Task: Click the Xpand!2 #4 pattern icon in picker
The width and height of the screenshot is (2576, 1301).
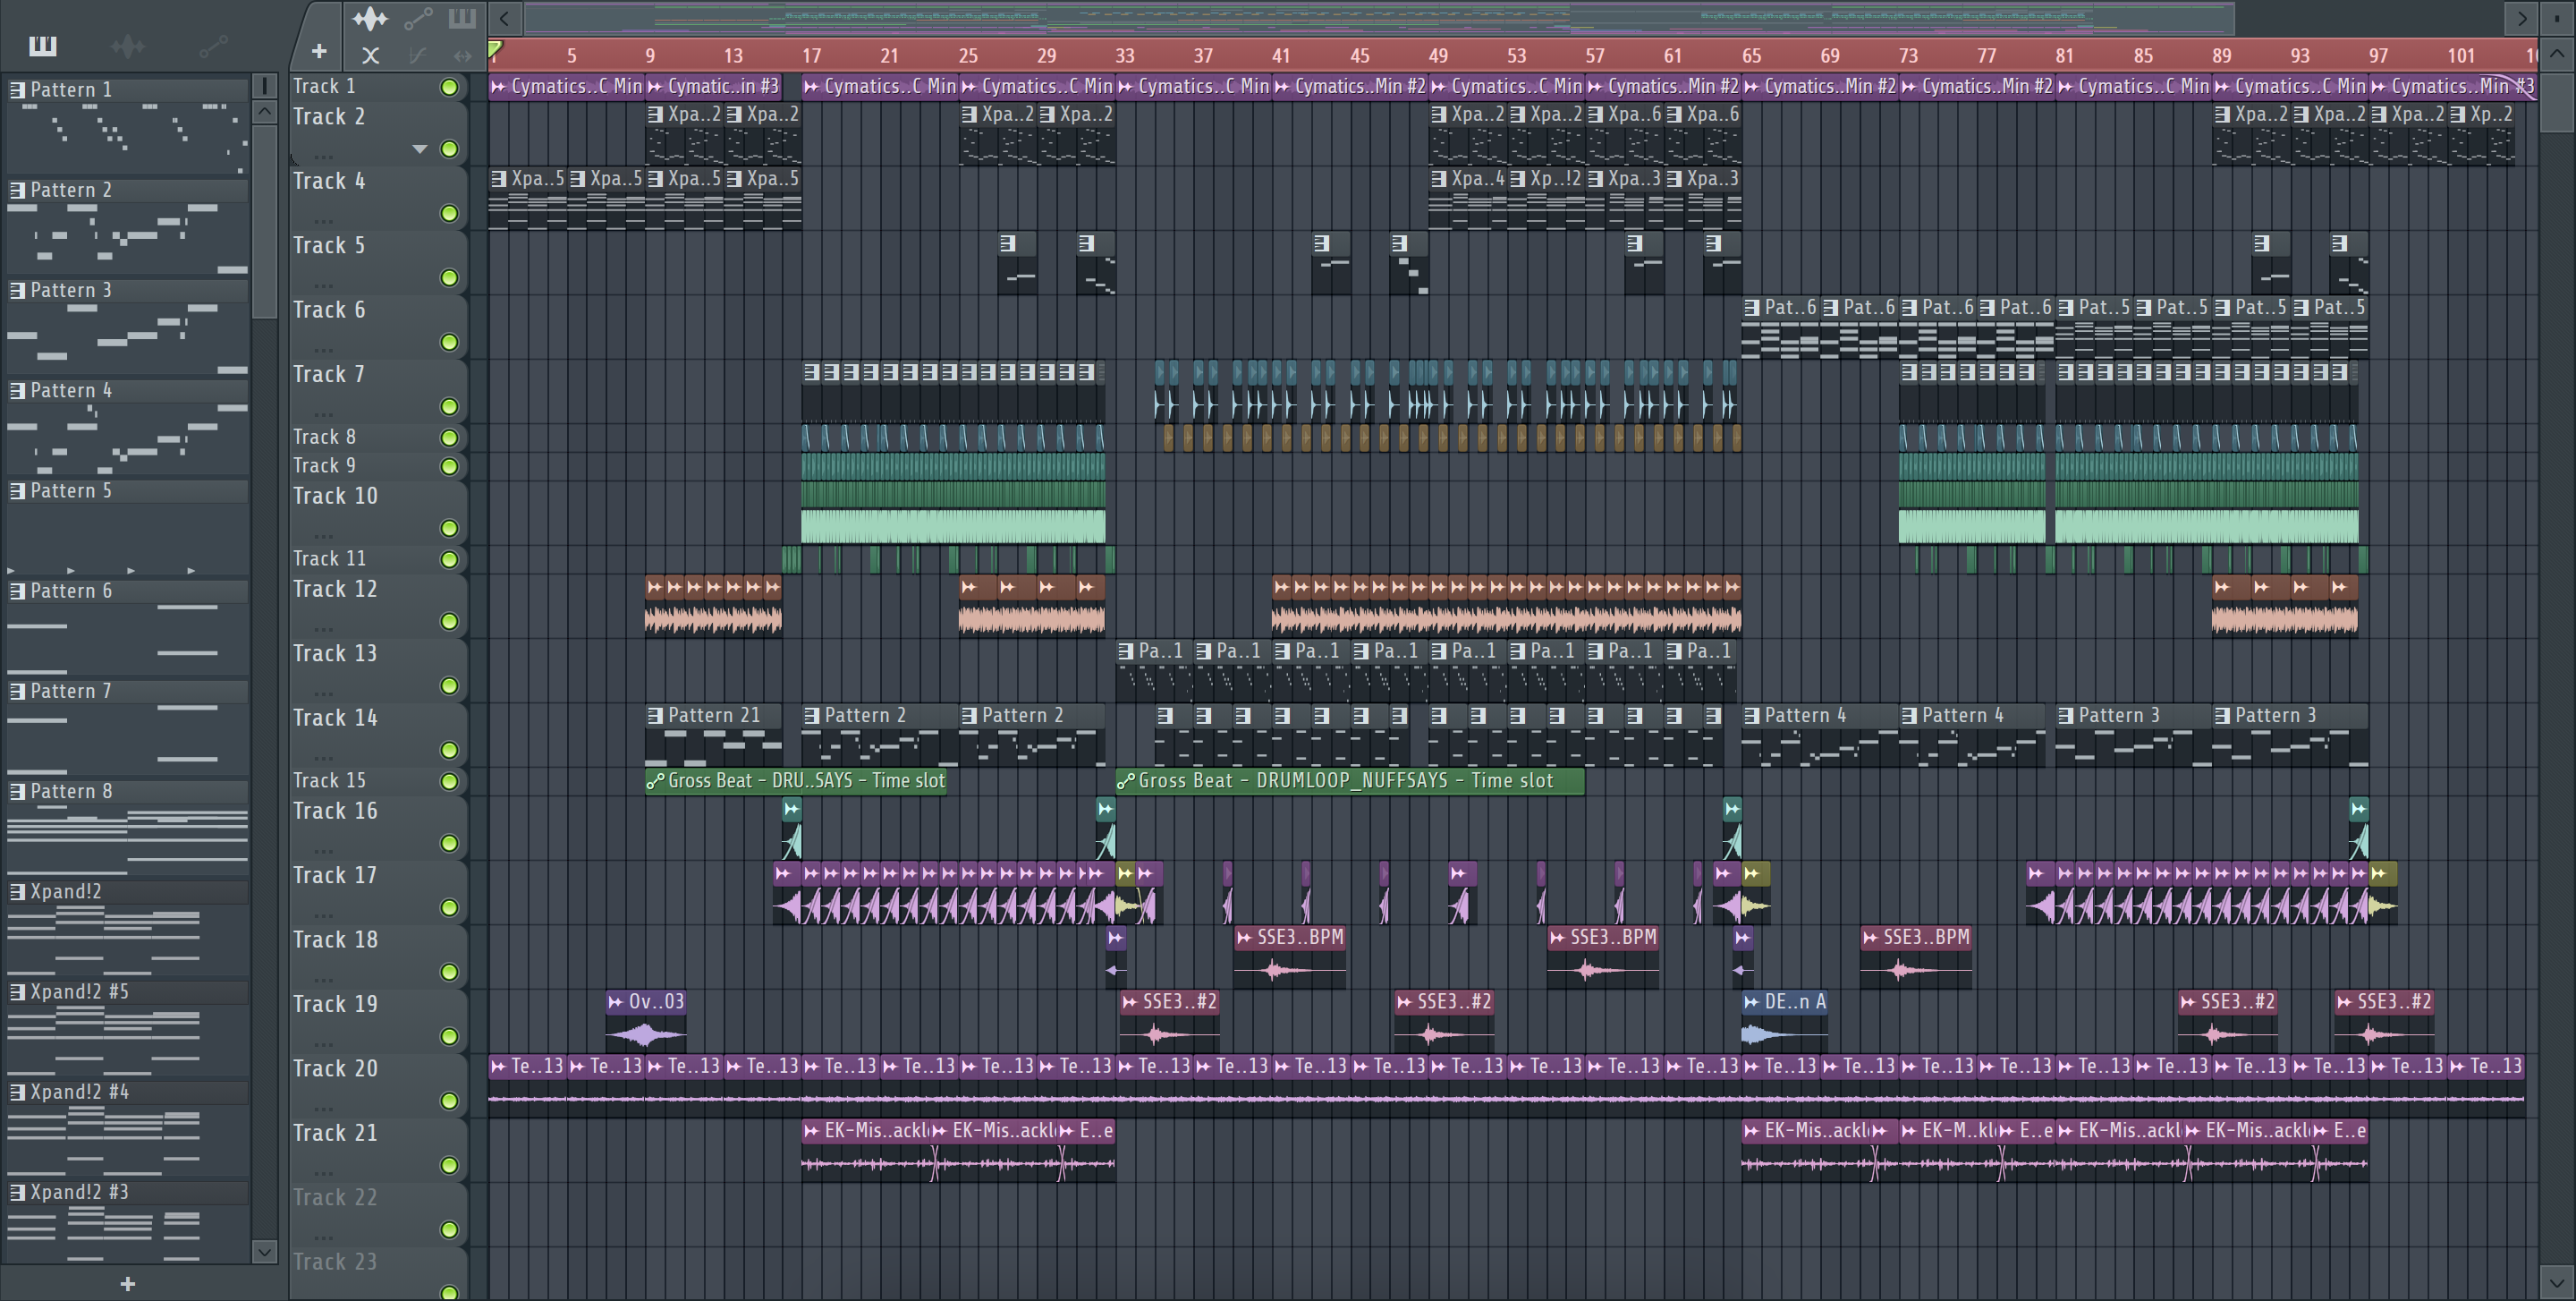Action: coord(17,1092)
